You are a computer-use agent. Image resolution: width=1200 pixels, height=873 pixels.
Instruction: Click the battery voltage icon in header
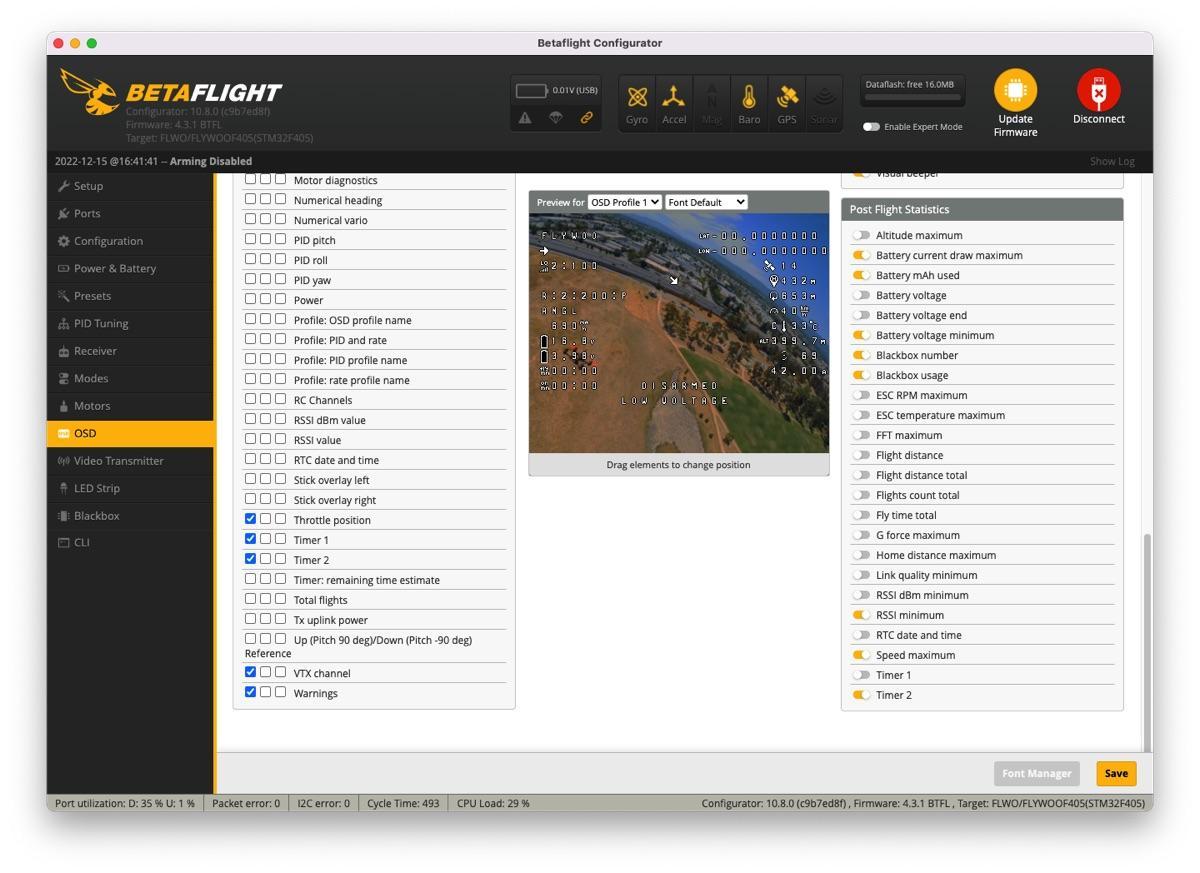tap(532, 91)
